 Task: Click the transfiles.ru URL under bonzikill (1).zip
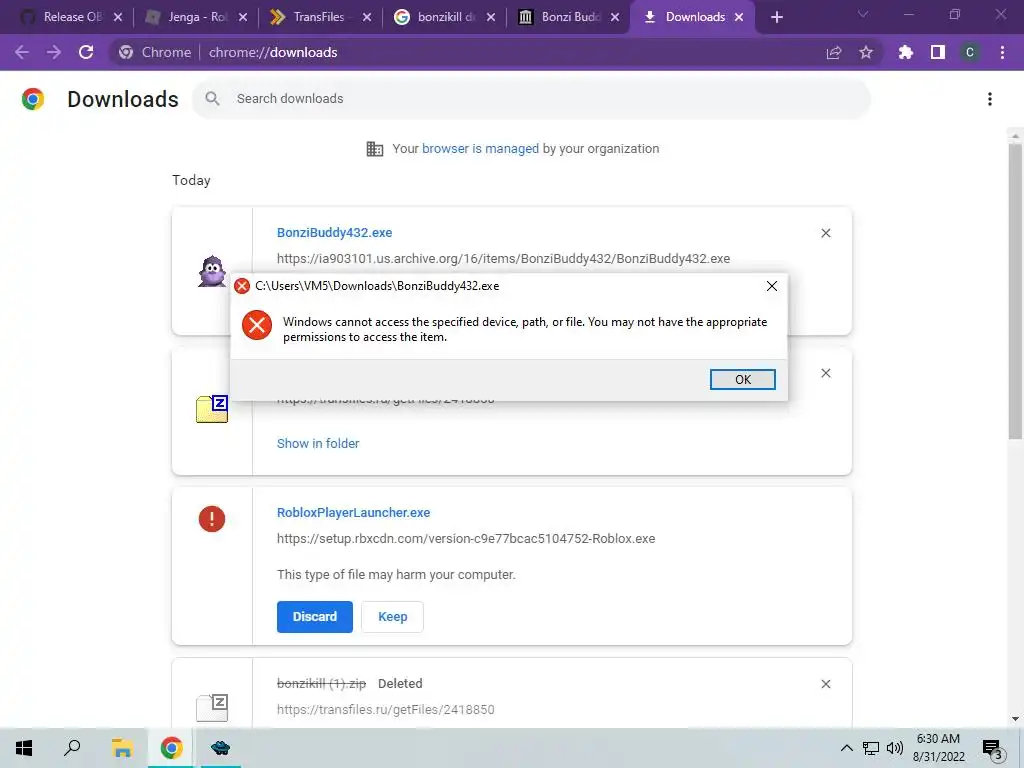tap(385, 710)
